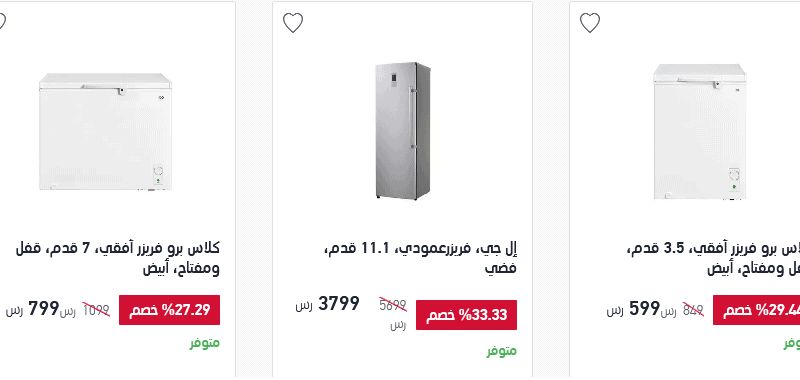The image size is (800, 380).
Task: Add LG upright freezer to wishlist heart
Action: (x=293, y=23)
